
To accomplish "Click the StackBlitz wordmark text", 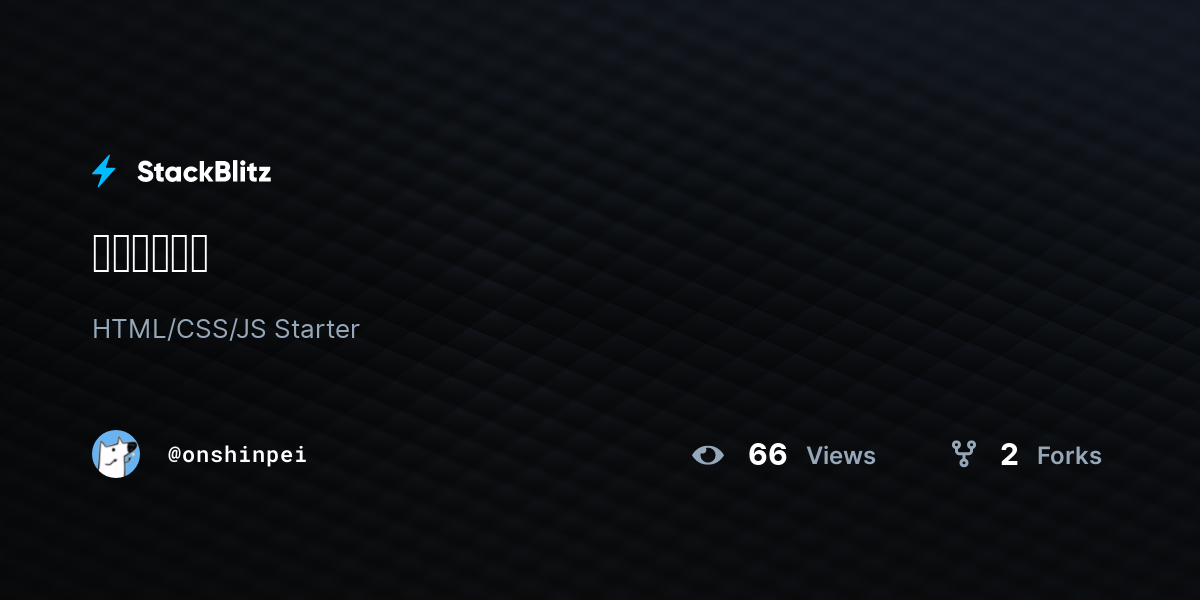I will [x=204, y=172].
